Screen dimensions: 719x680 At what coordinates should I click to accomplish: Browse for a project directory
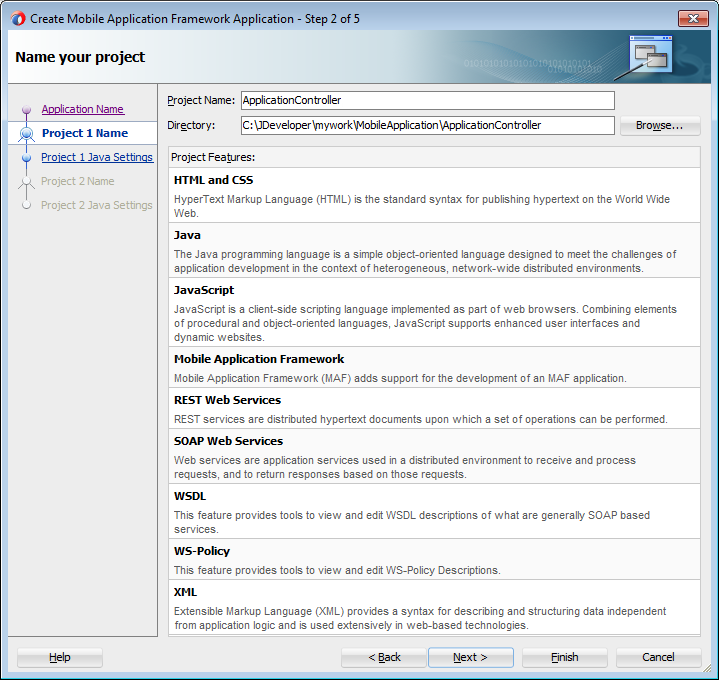(660, 125)
